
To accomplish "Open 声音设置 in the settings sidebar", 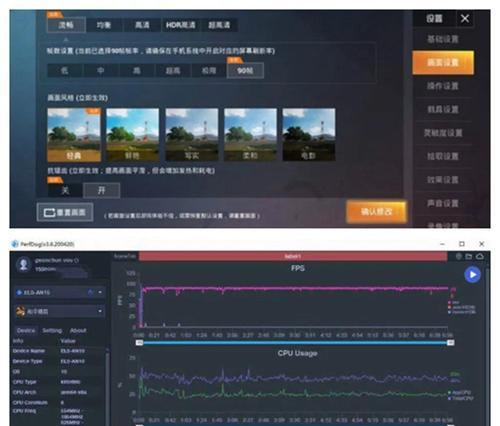I will 443,204.
